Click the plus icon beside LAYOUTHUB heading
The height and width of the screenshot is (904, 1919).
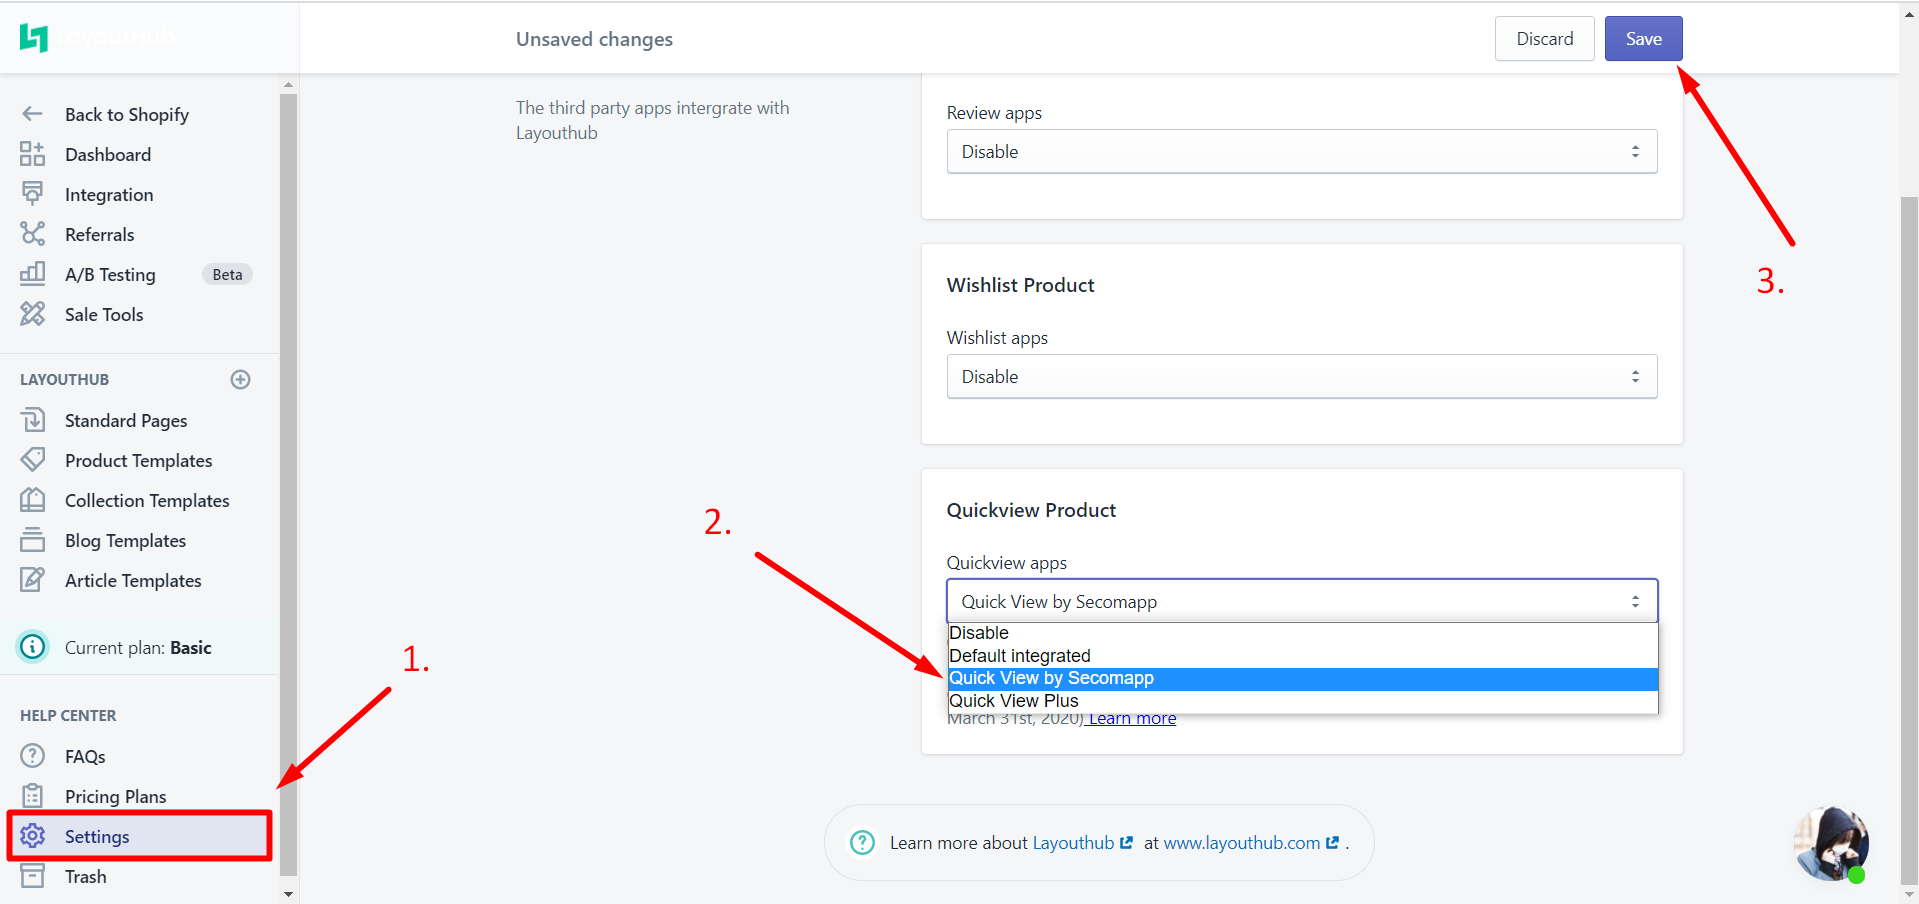240,379
